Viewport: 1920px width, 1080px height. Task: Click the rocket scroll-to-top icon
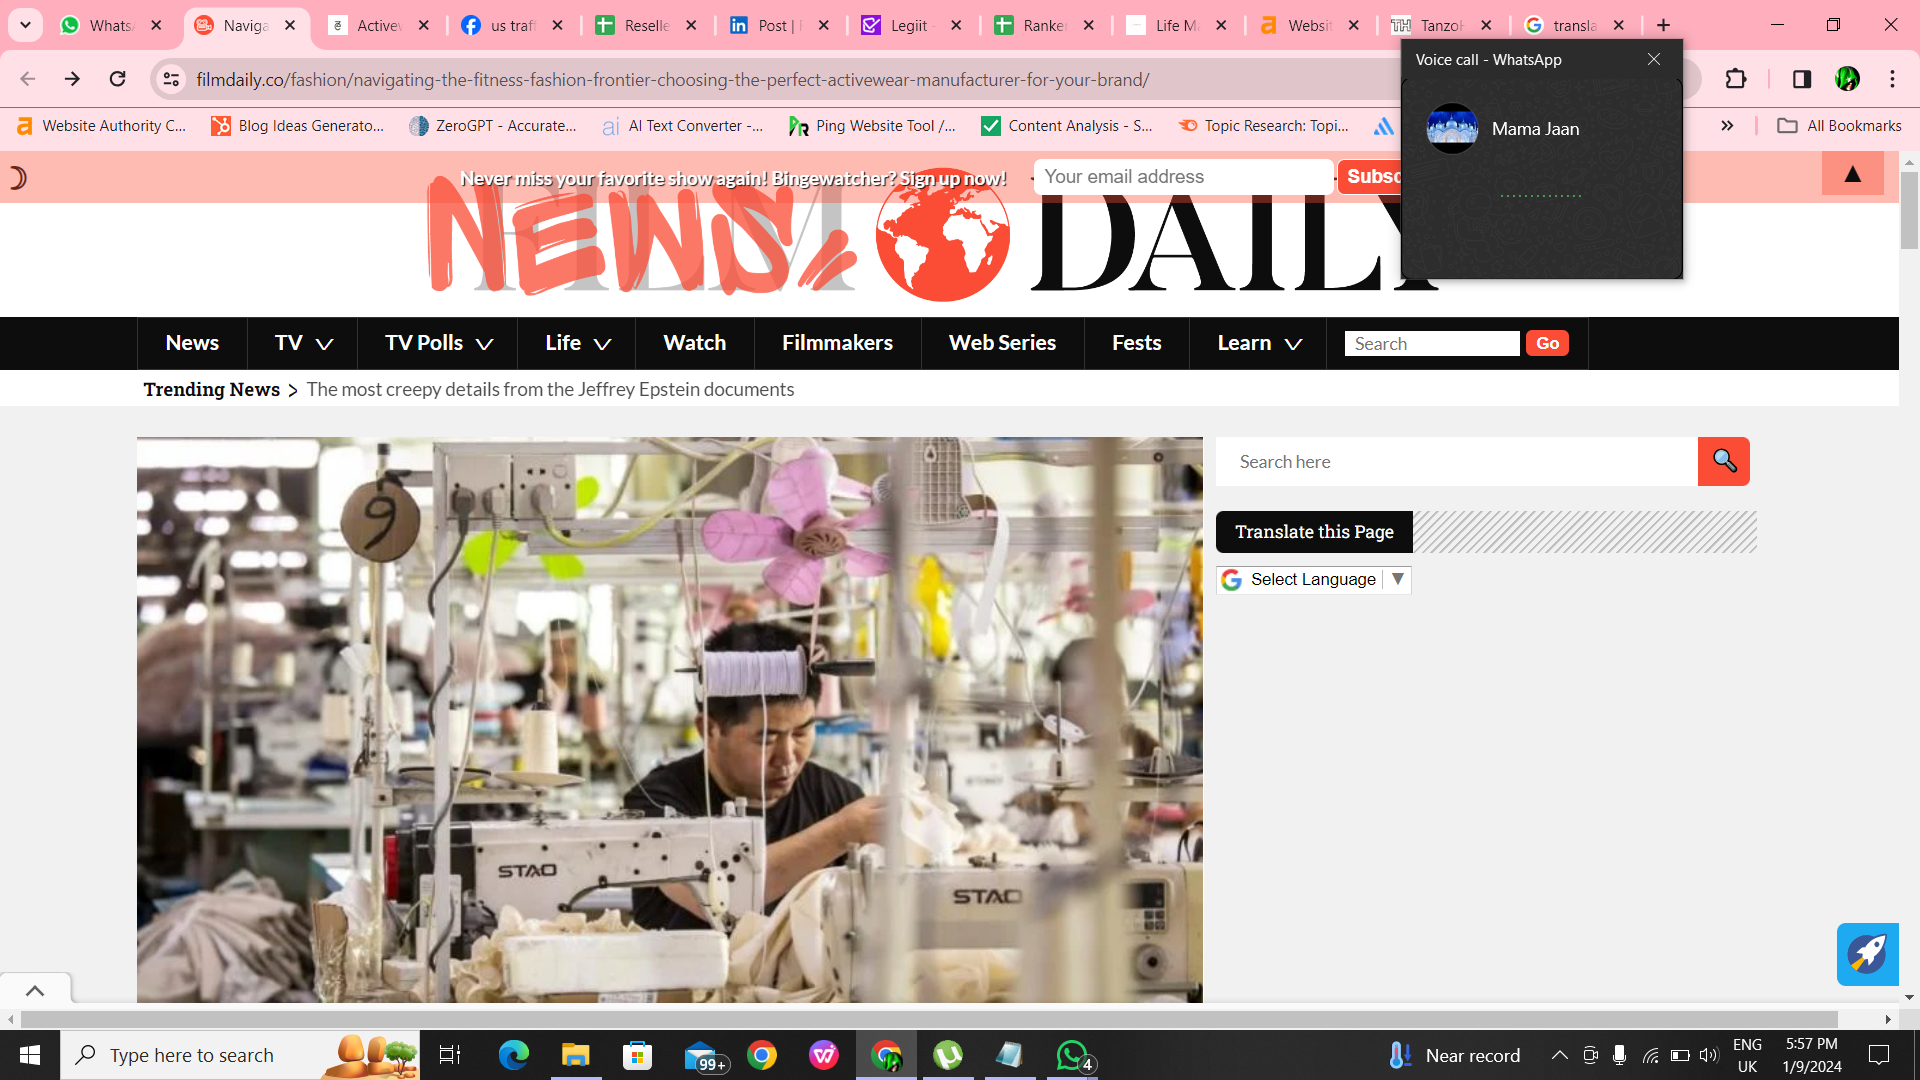pyautogui.click(x=1867, y=954)
